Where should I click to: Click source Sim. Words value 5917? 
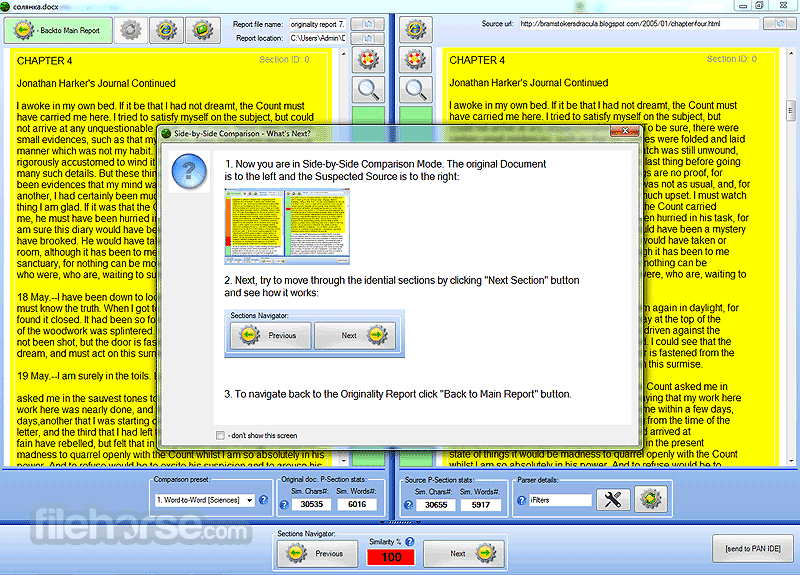pyautogui.click(x=481, y=505)
